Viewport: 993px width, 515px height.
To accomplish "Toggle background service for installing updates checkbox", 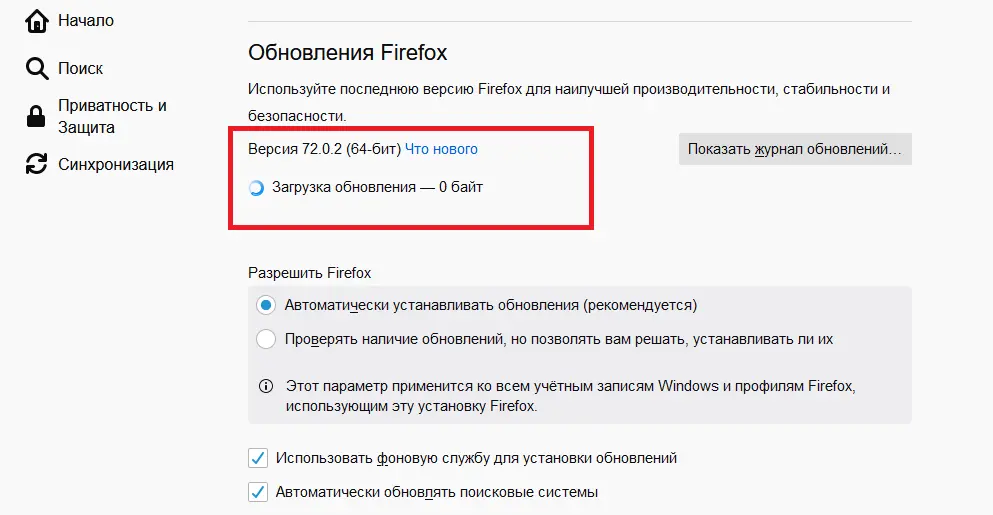I will point(258,458).
